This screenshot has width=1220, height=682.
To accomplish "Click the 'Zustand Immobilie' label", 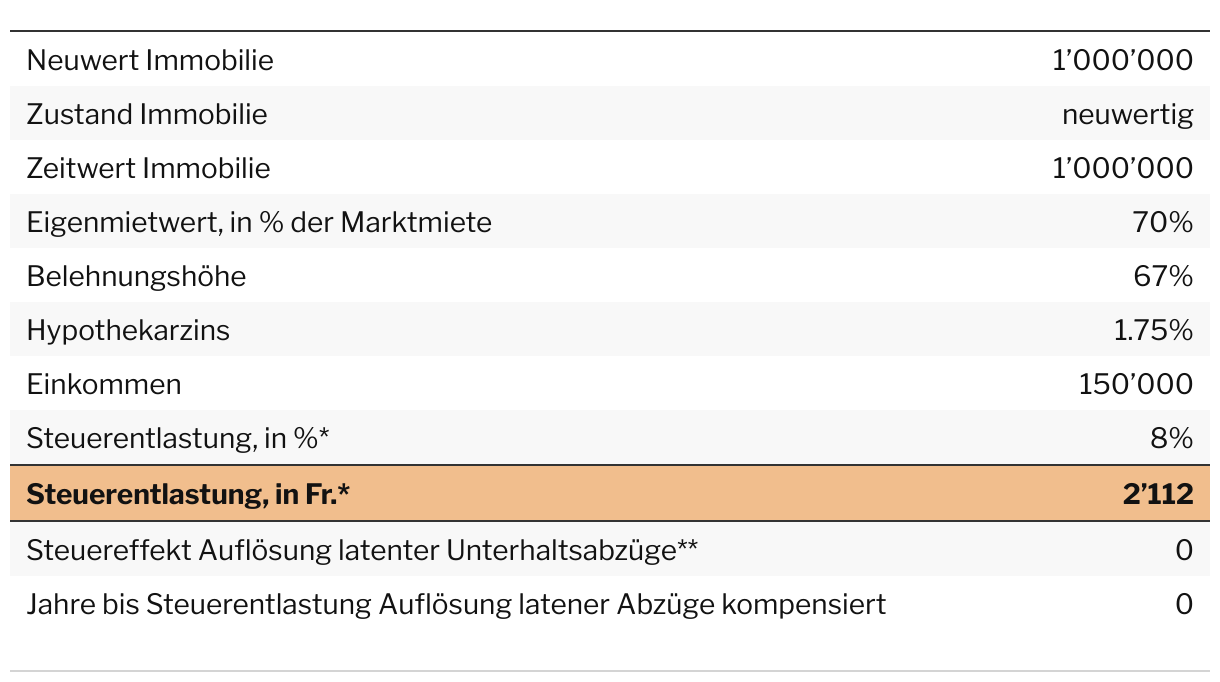I will 147,114.
